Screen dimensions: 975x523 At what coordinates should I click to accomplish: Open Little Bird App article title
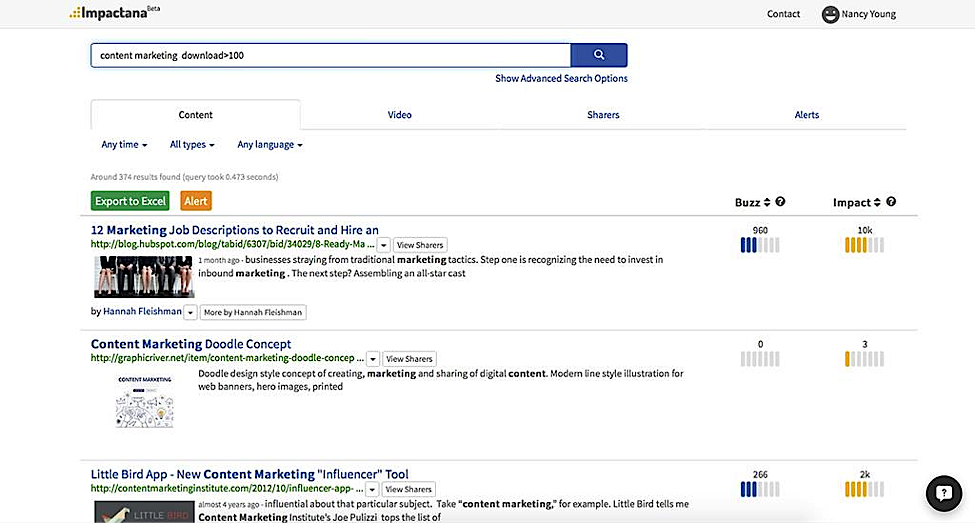pos(249,474)
